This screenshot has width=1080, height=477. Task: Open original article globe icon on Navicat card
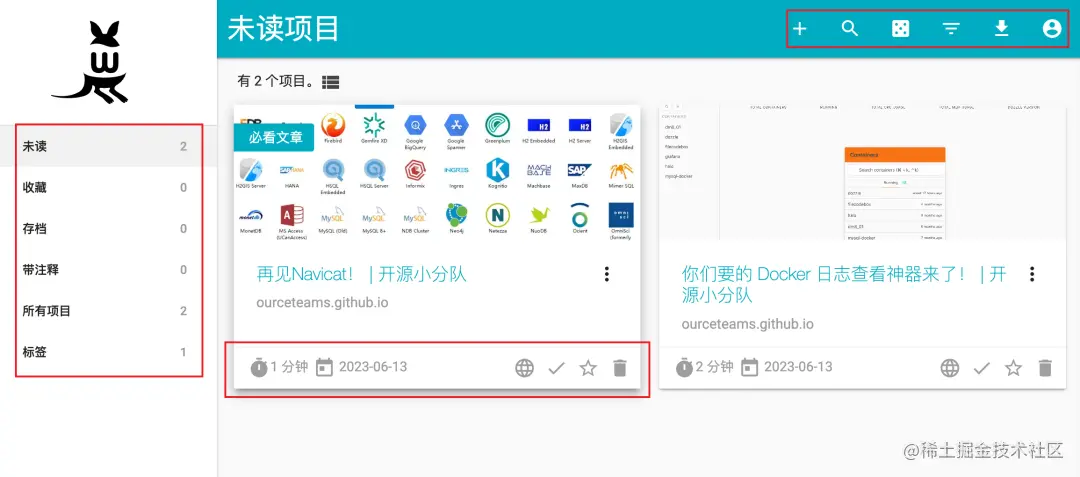(x=525, y=368)
